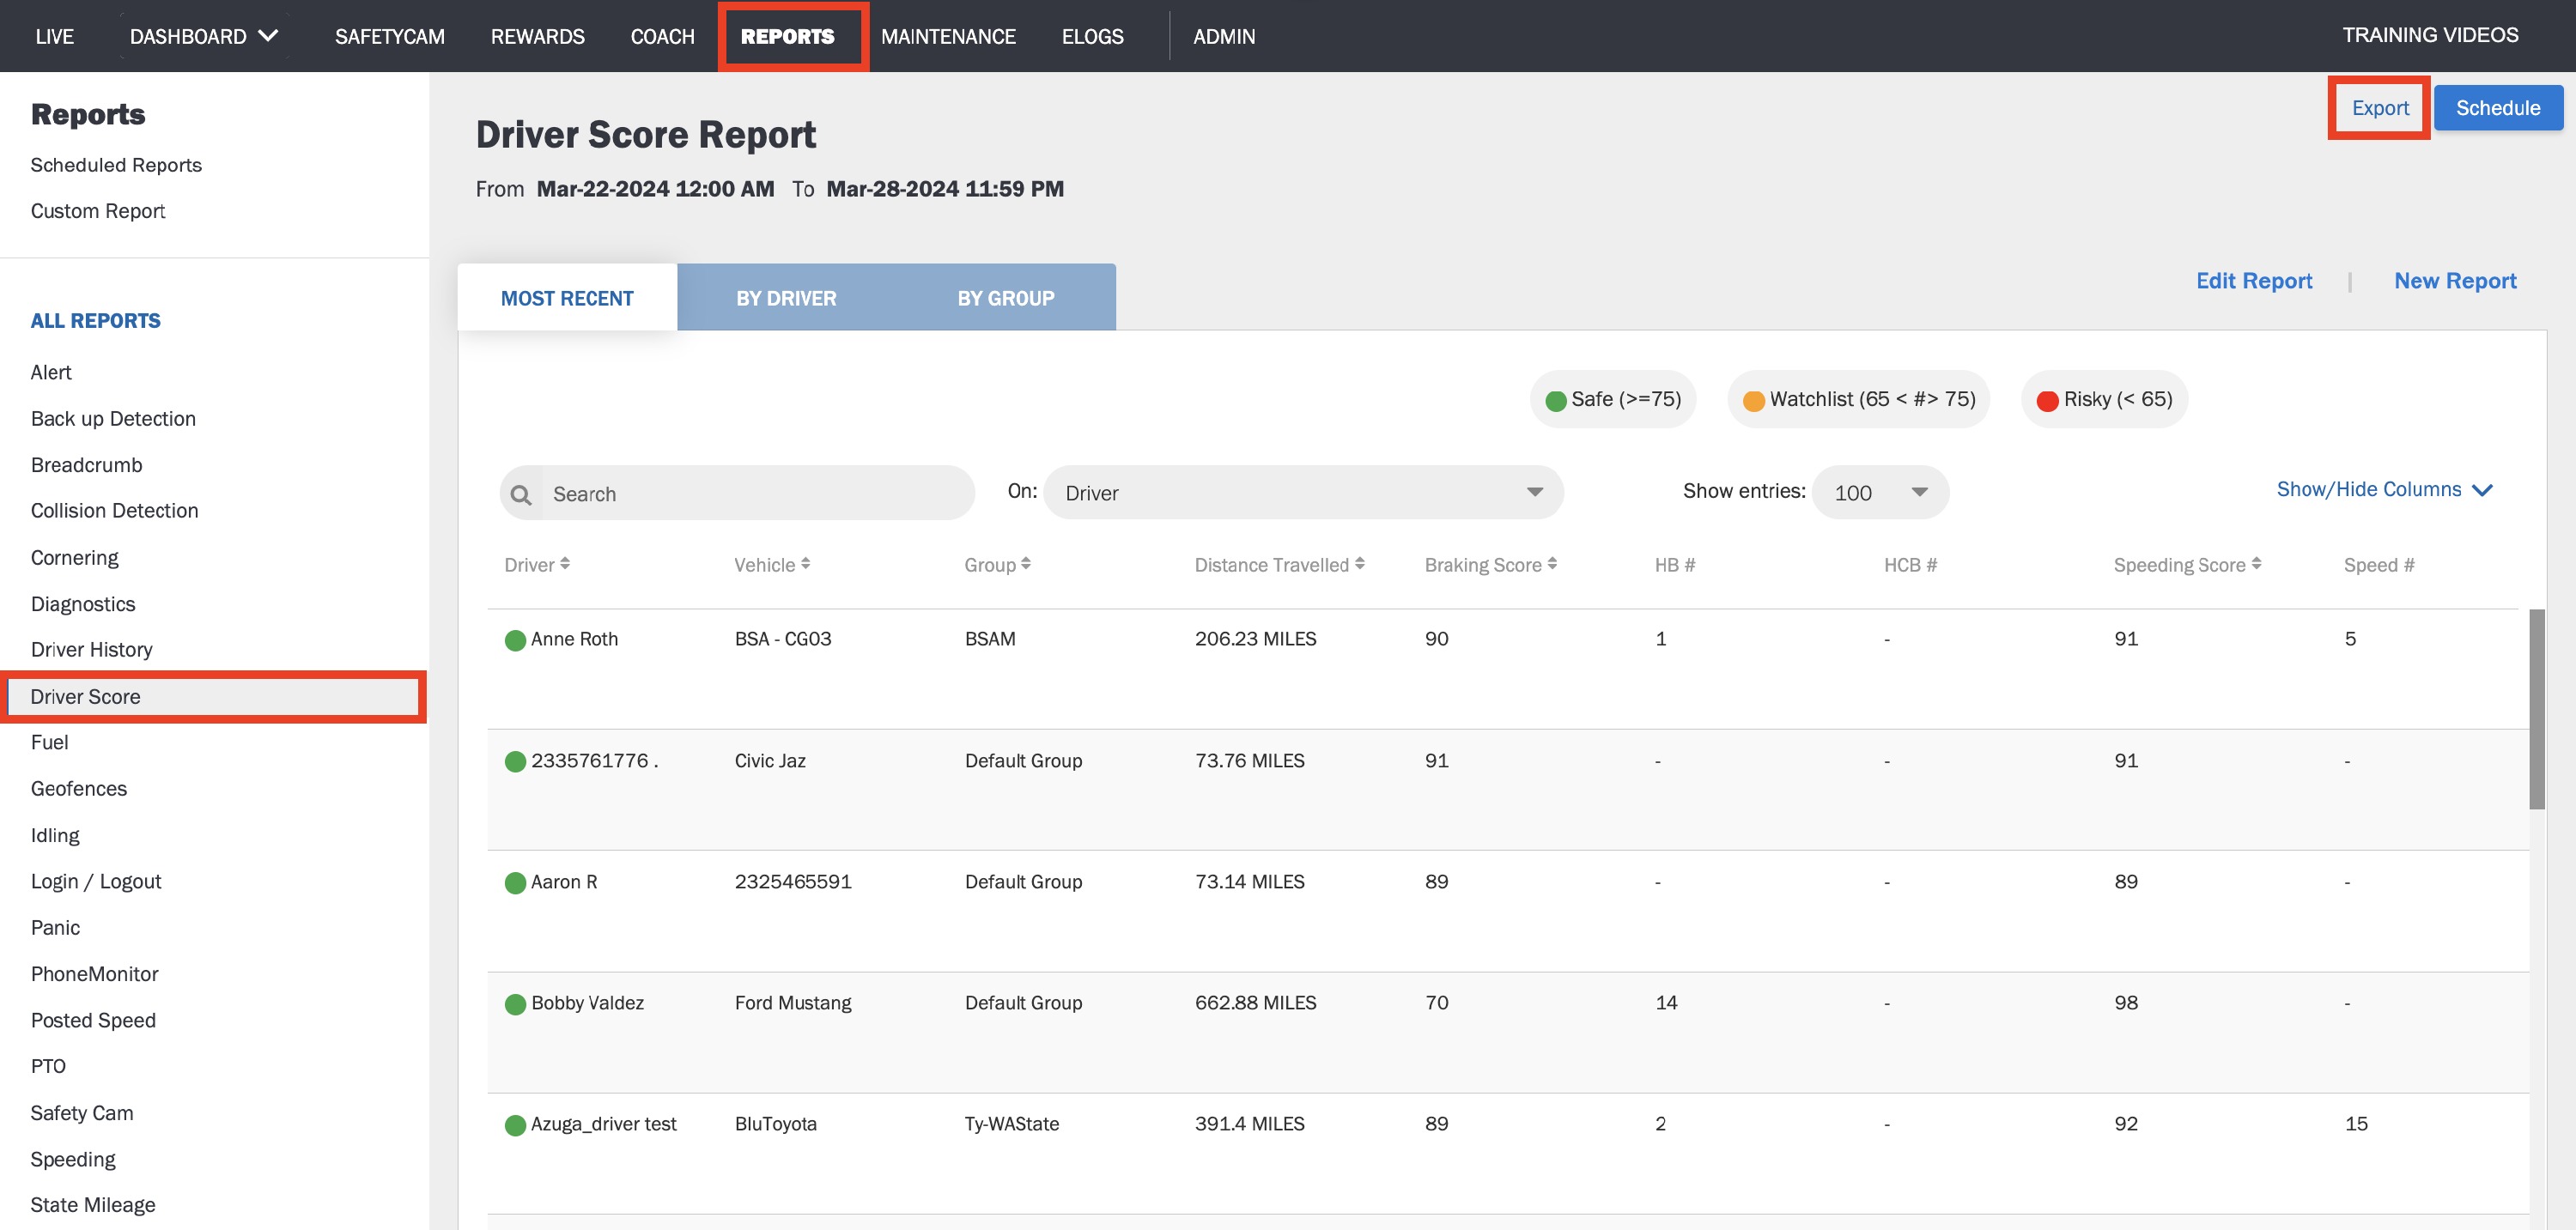Click the Edit Report link
The width and height of the screenshot is (2576, 1230).
(2254, 281)
